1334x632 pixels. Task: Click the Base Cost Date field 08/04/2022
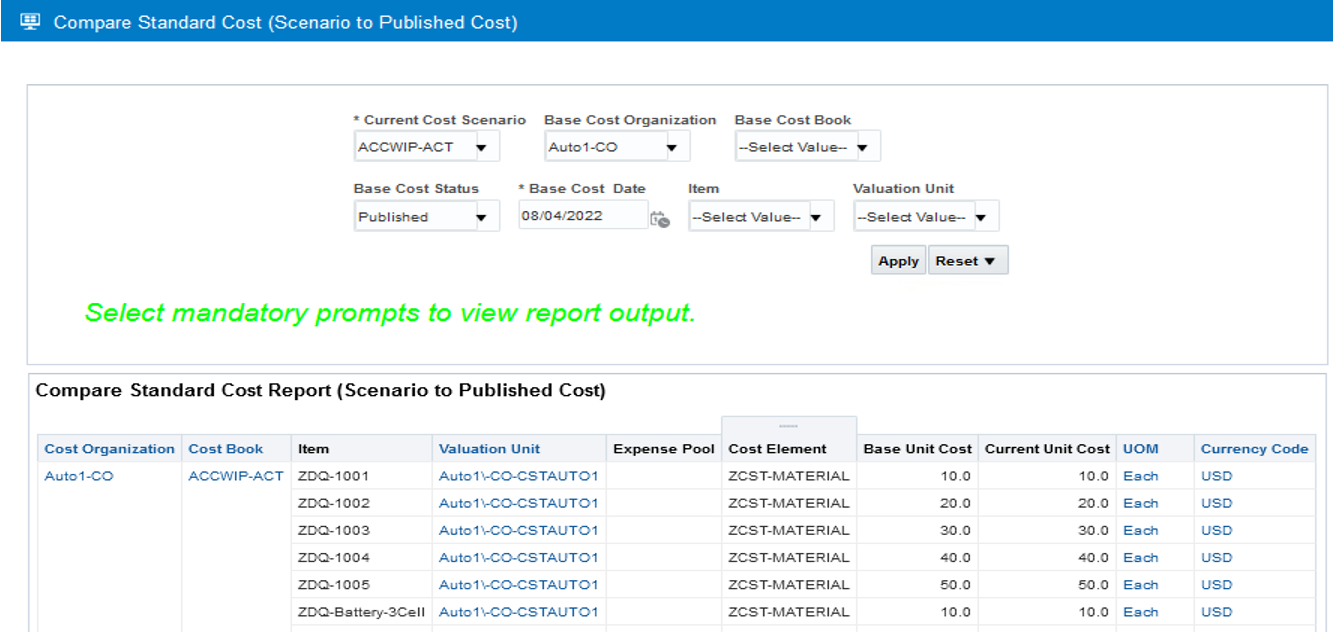tap(583, 216)
